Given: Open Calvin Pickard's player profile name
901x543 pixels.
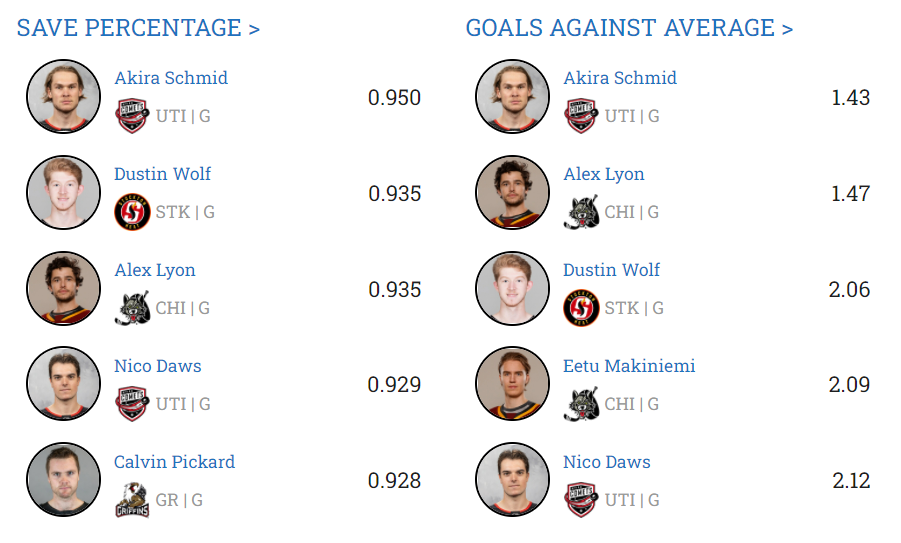Looking at the screenshot, I should pyautogui.click(x=174, y=462).
